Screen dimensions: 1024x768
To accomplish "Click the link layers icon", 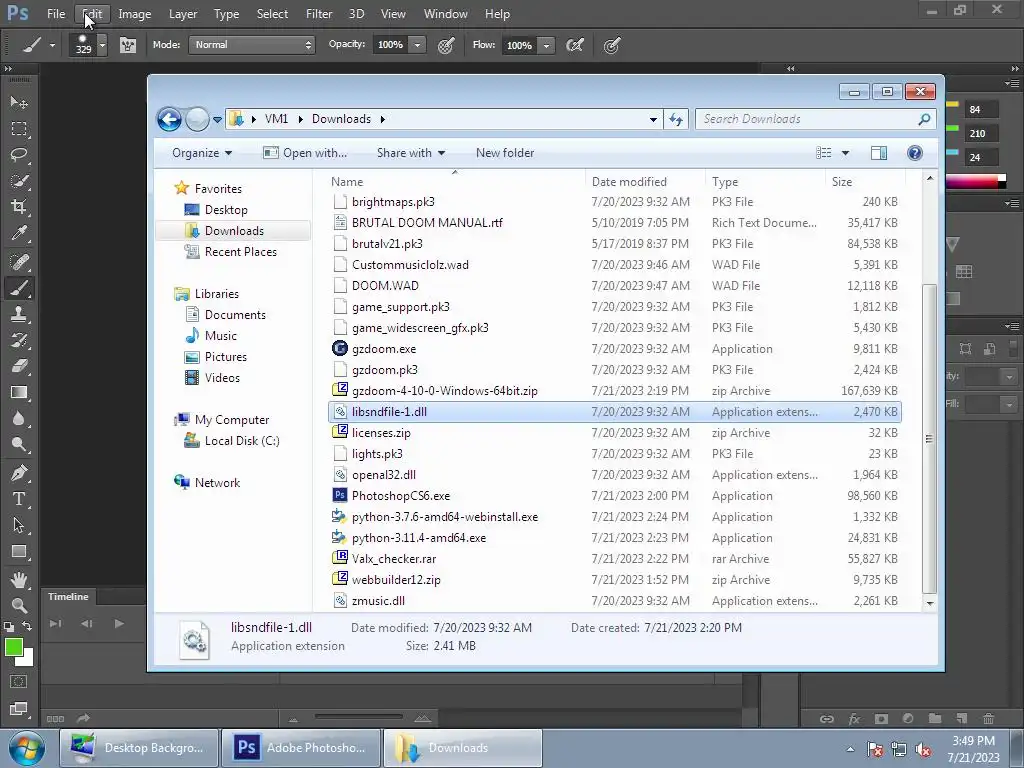I will (827, 719).
